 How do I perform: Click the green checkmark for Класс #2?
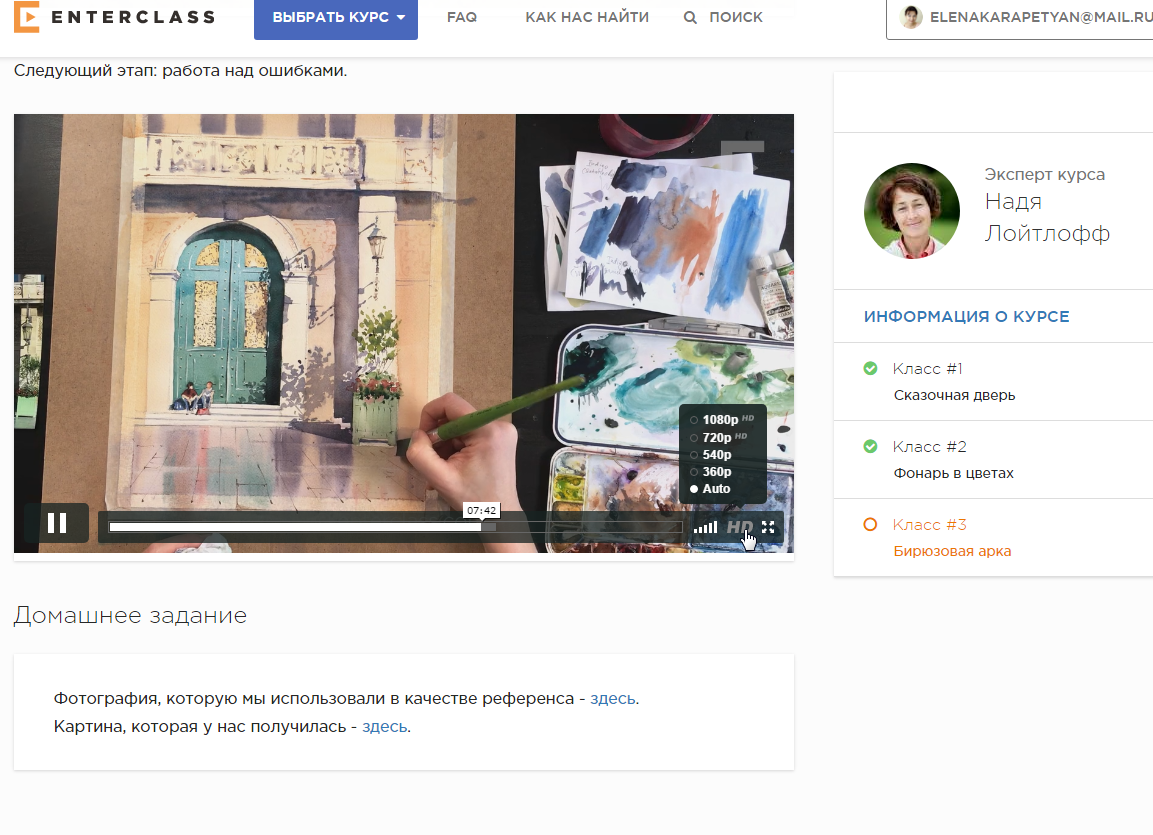(870, 446)
